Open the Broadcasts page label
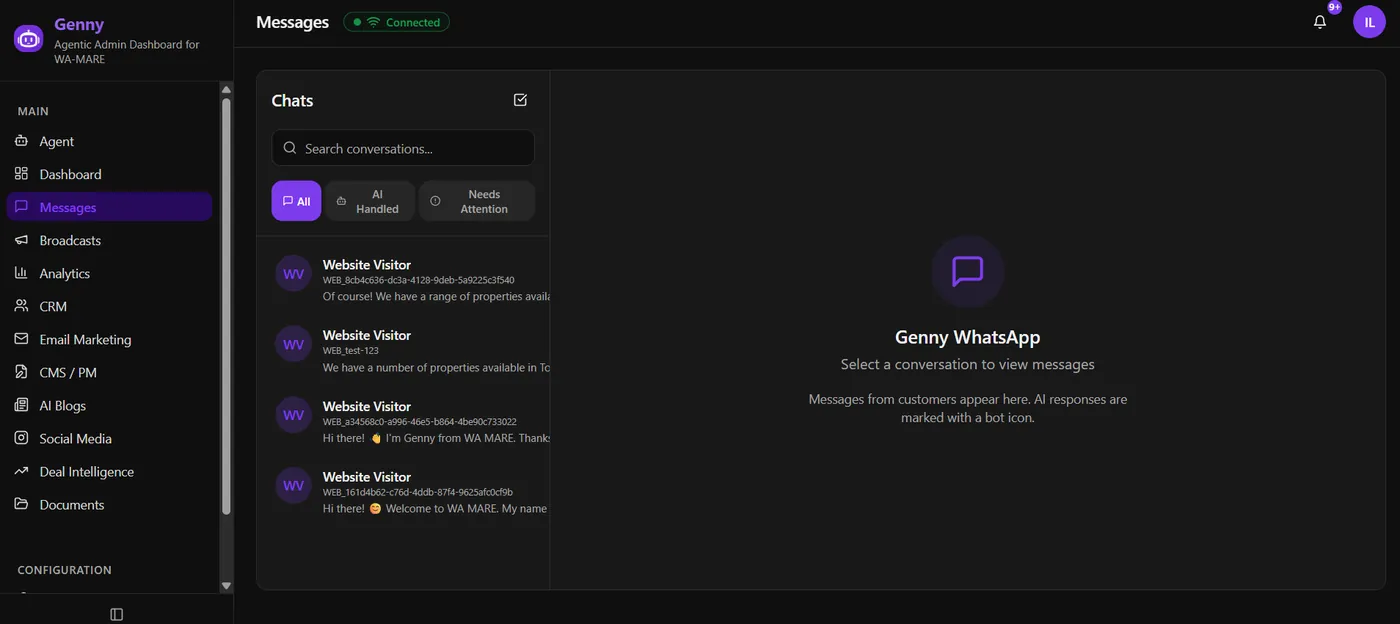 [x=70, y=240]
